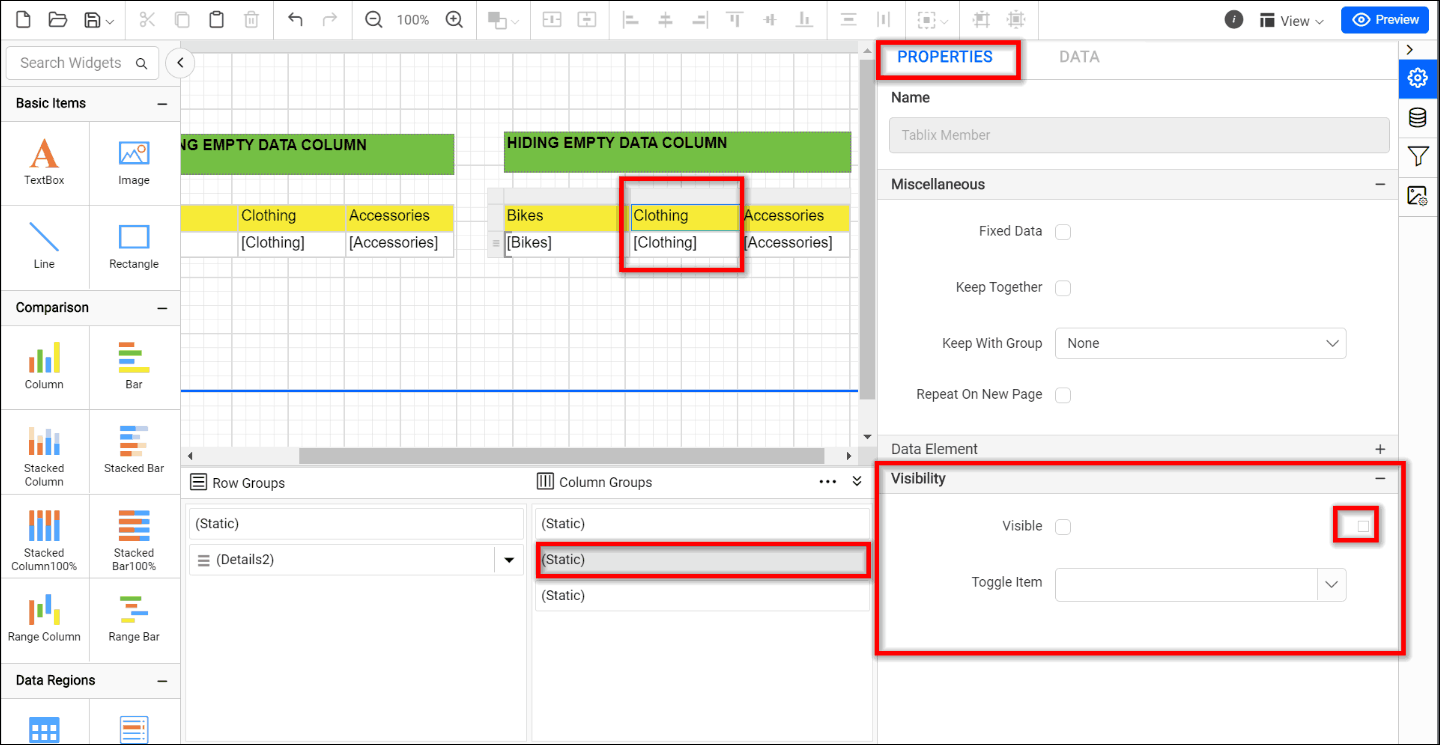
Task: Add a Data Element with the plus button
Action: 1380,449
